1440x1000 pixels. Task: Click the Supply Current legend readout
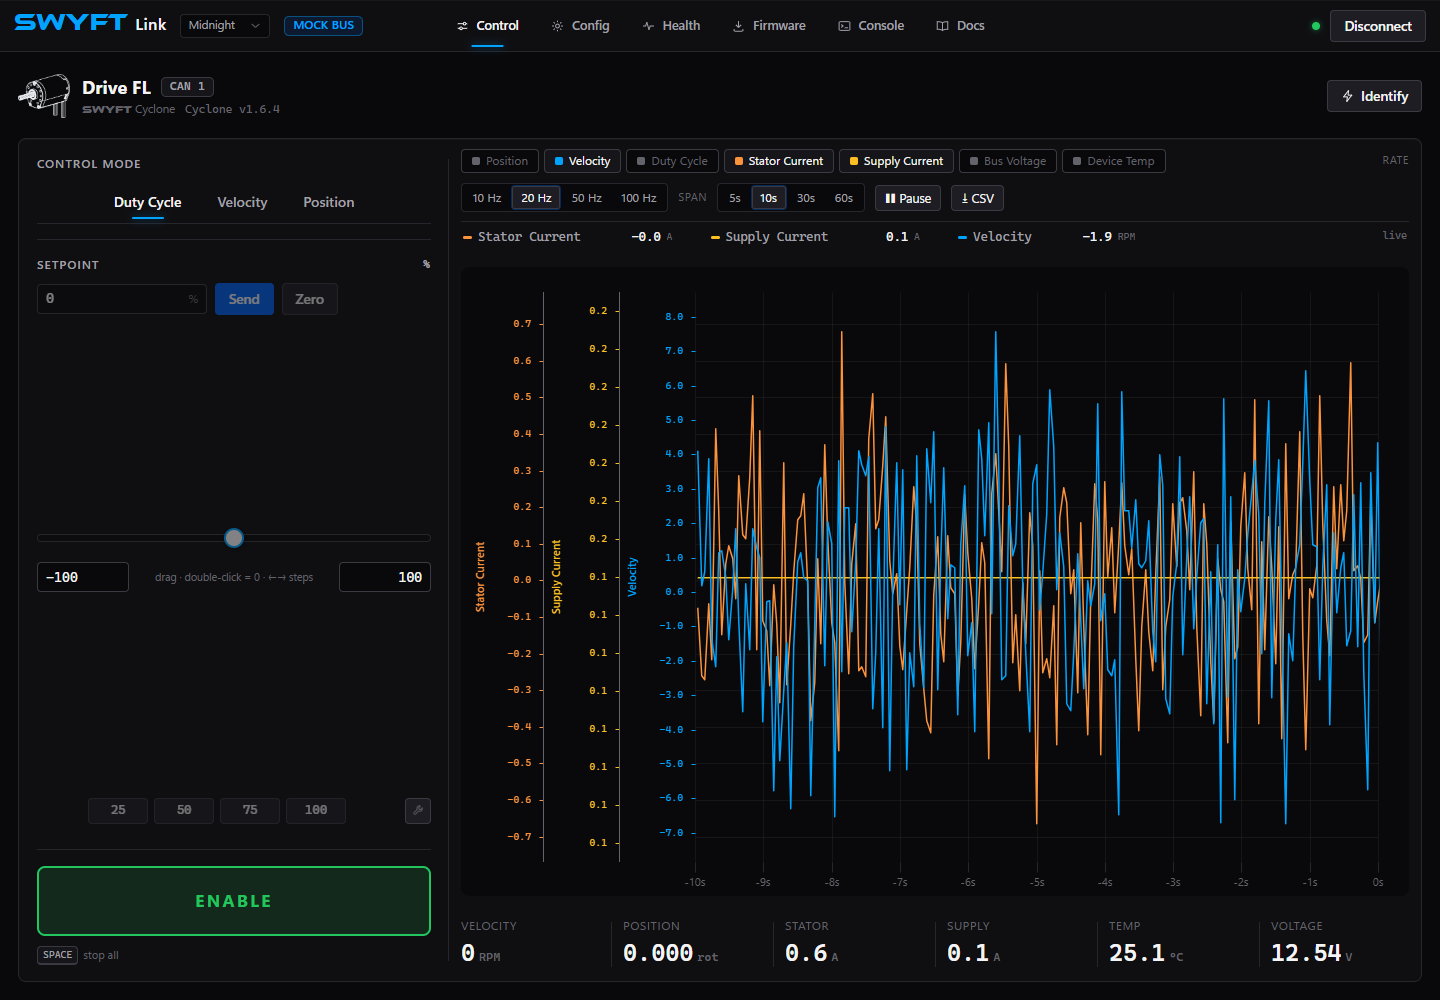pos(815,237)
